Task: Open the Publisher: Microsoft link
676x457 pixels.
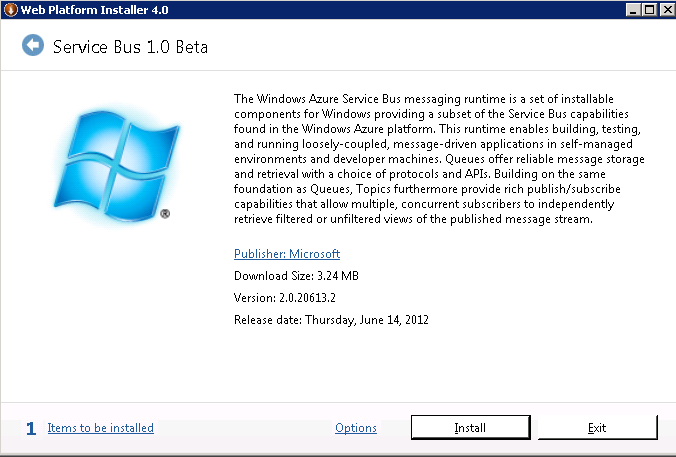Action: (x=287, y=254)
